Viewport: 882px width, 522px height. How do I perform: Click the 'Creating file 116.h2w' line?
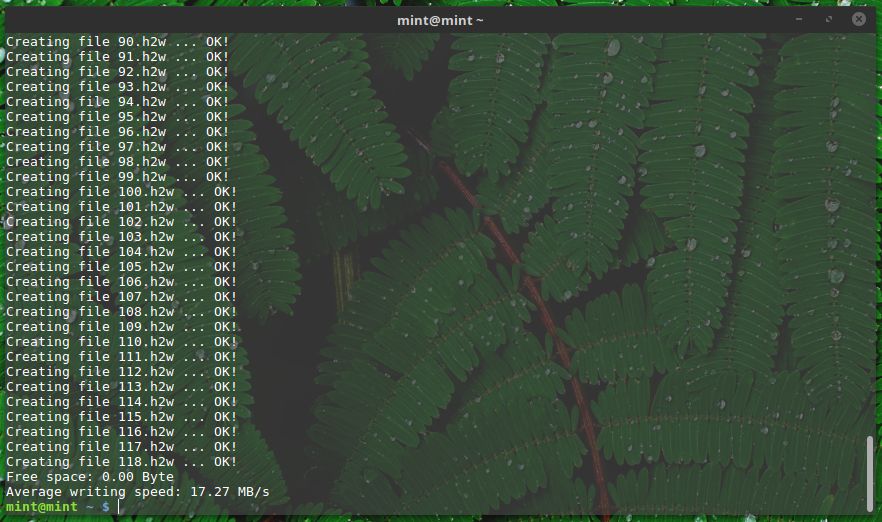coord(122,432)
